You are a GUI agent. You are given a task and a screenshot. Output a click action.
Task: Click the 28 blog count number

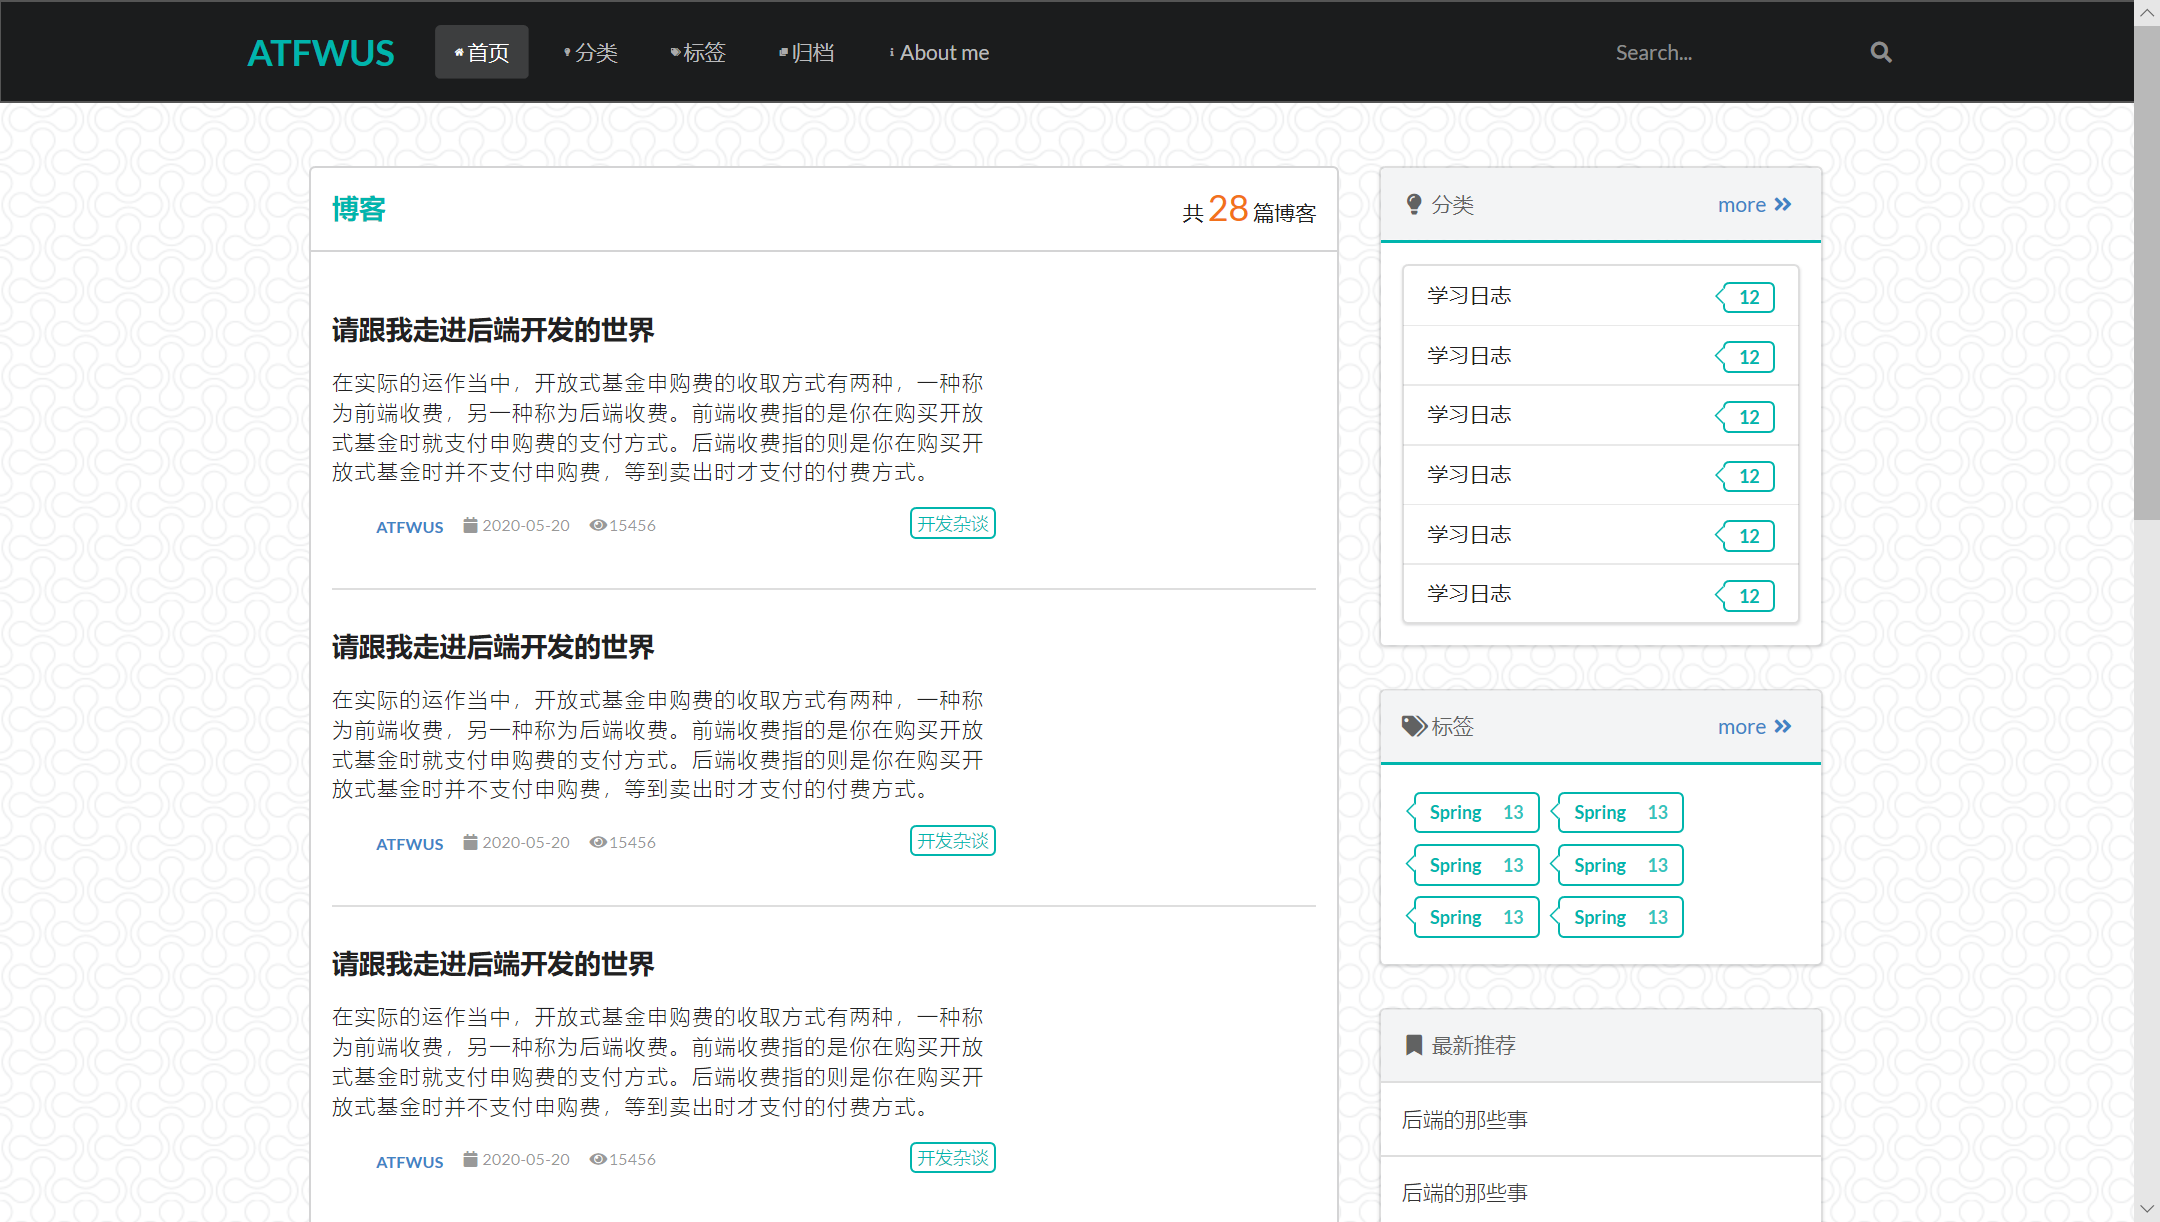click(x=1228, y=208)
